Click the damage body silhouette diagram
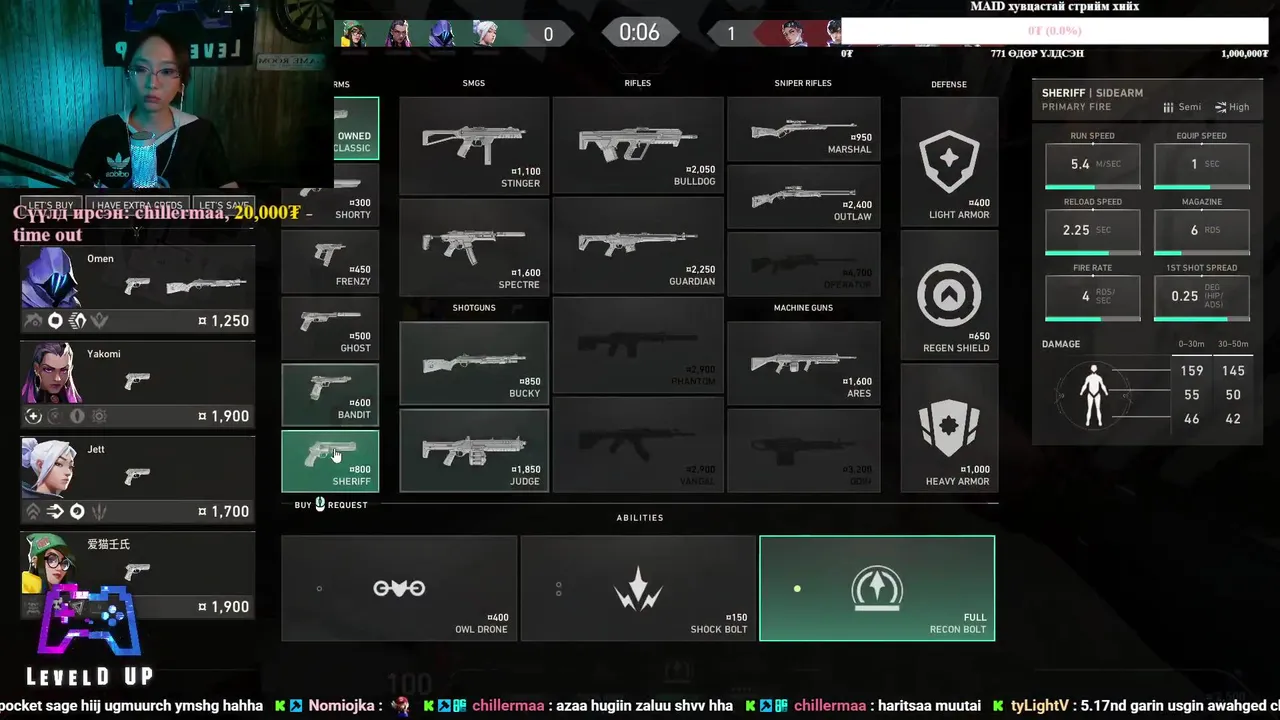 coord(1095,396)
